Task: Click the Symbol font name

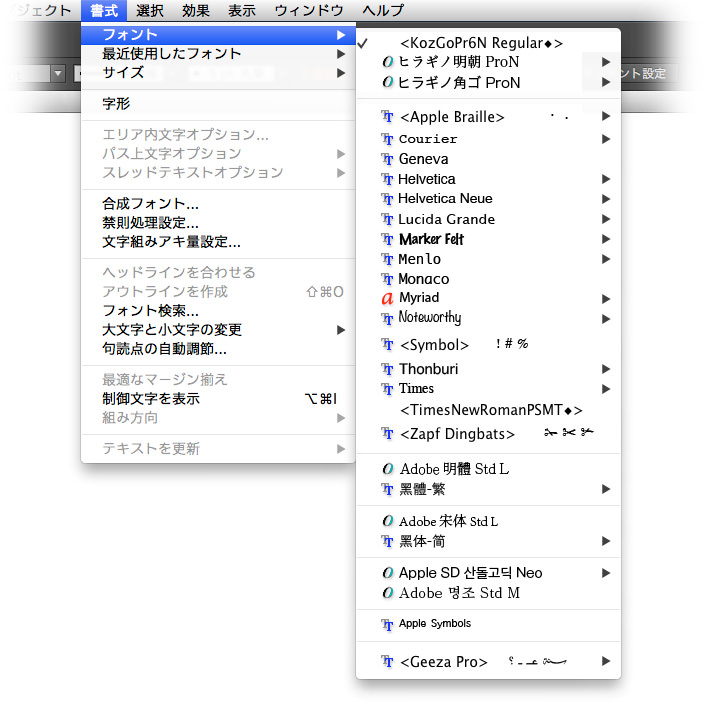Action: coord(434,345)
